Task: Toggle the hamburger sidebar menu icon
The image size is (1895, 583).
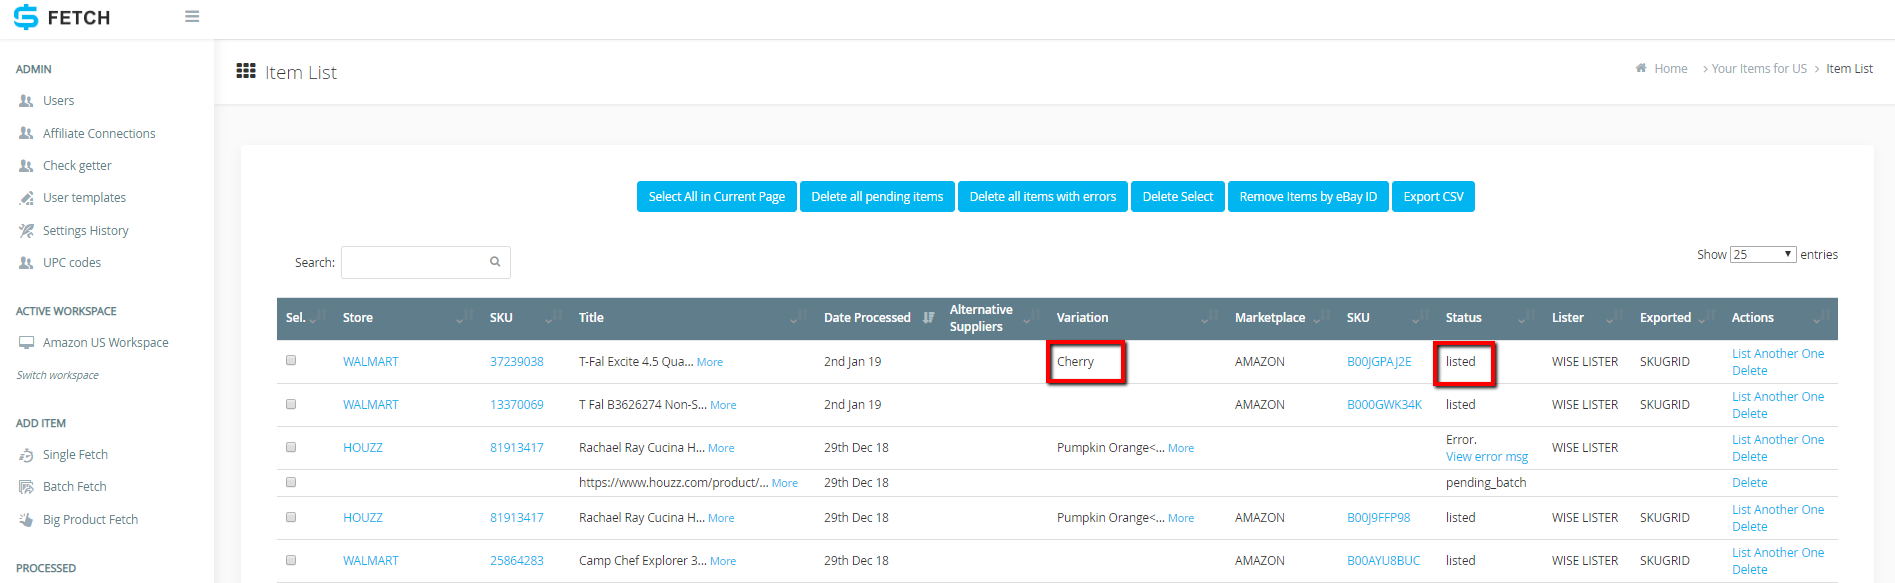Action: [192, 17]
